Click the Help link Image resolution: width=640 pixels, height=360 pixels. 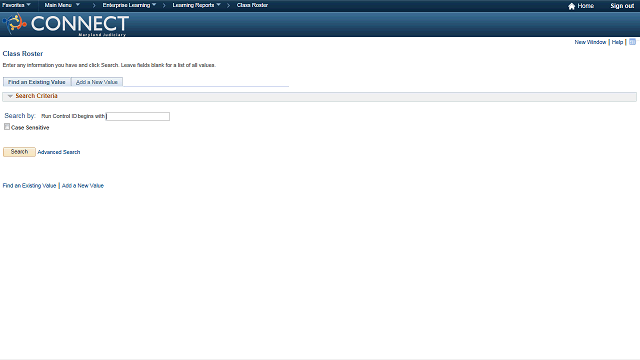[x=617, y=42]
